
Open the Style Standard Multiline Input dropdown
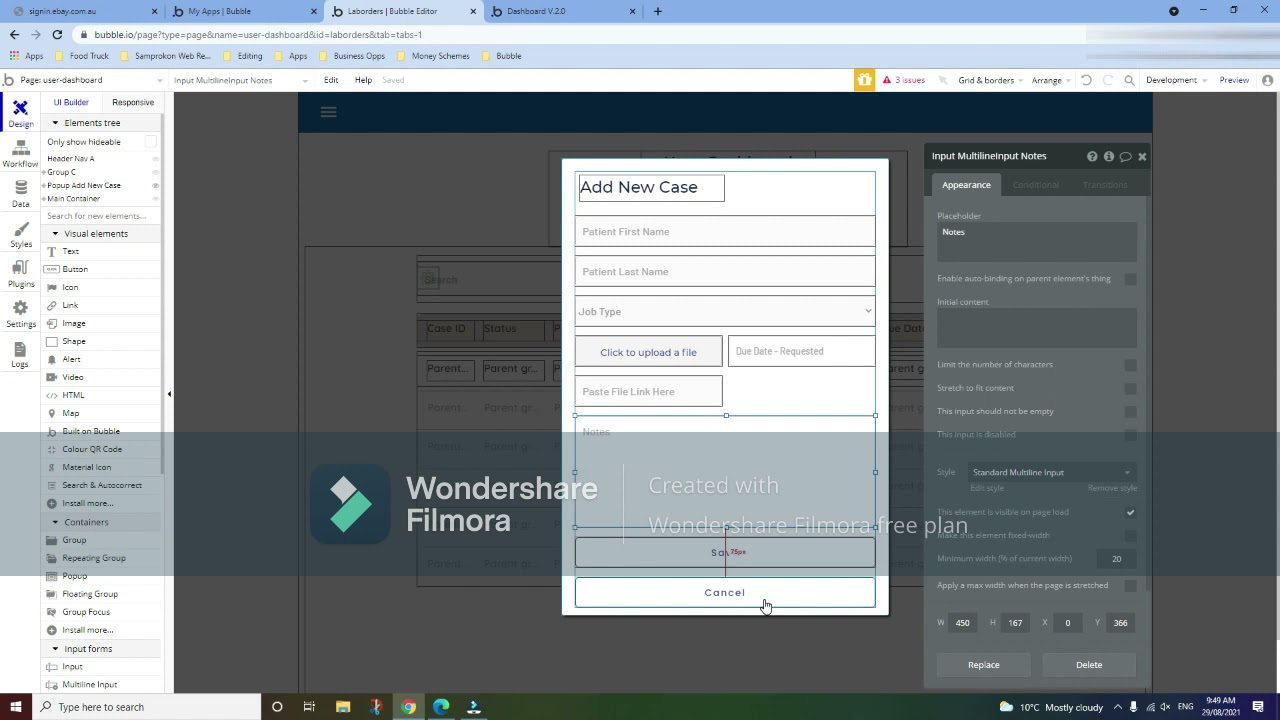[1051, 472]
